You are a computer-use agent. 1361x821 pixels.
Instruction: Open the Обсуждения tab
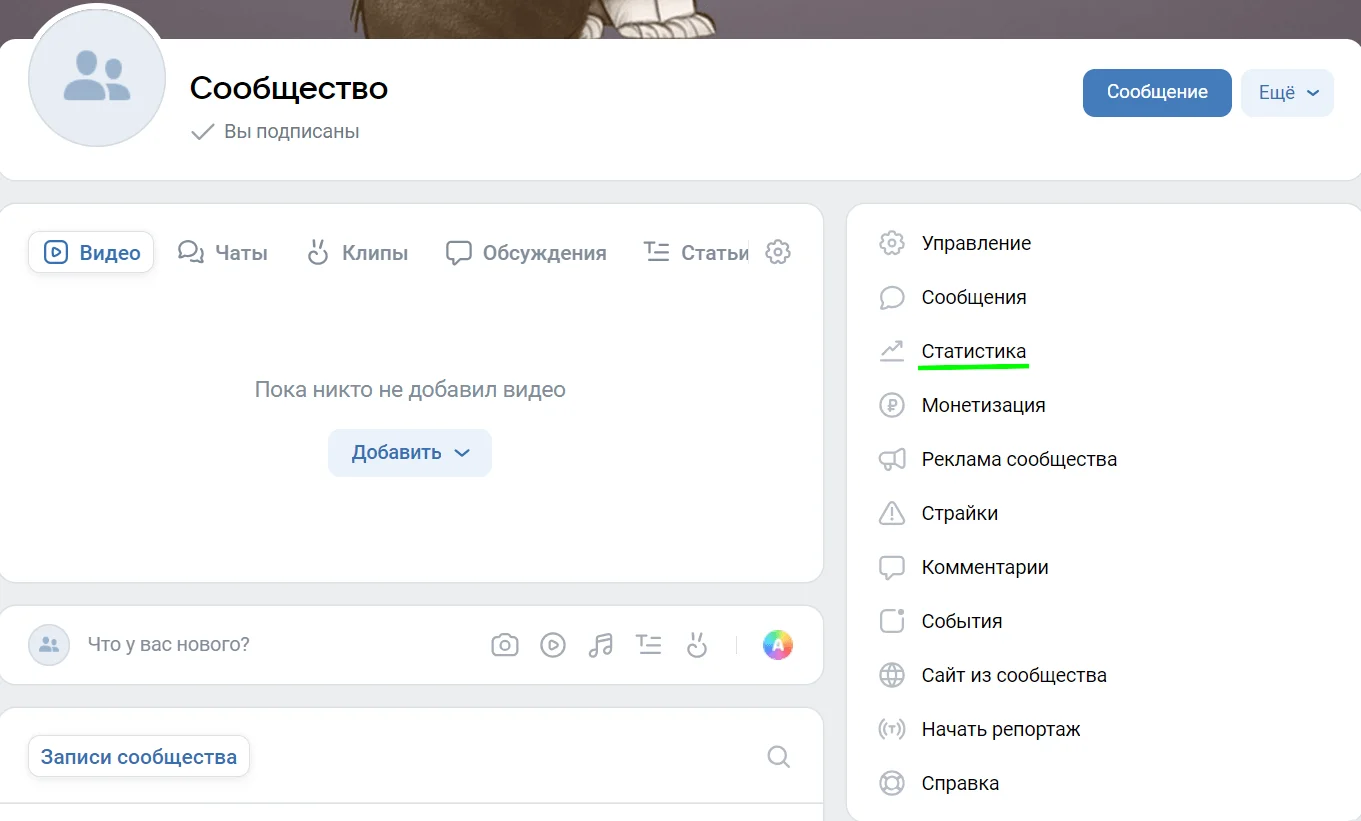(x=526, y=253)
